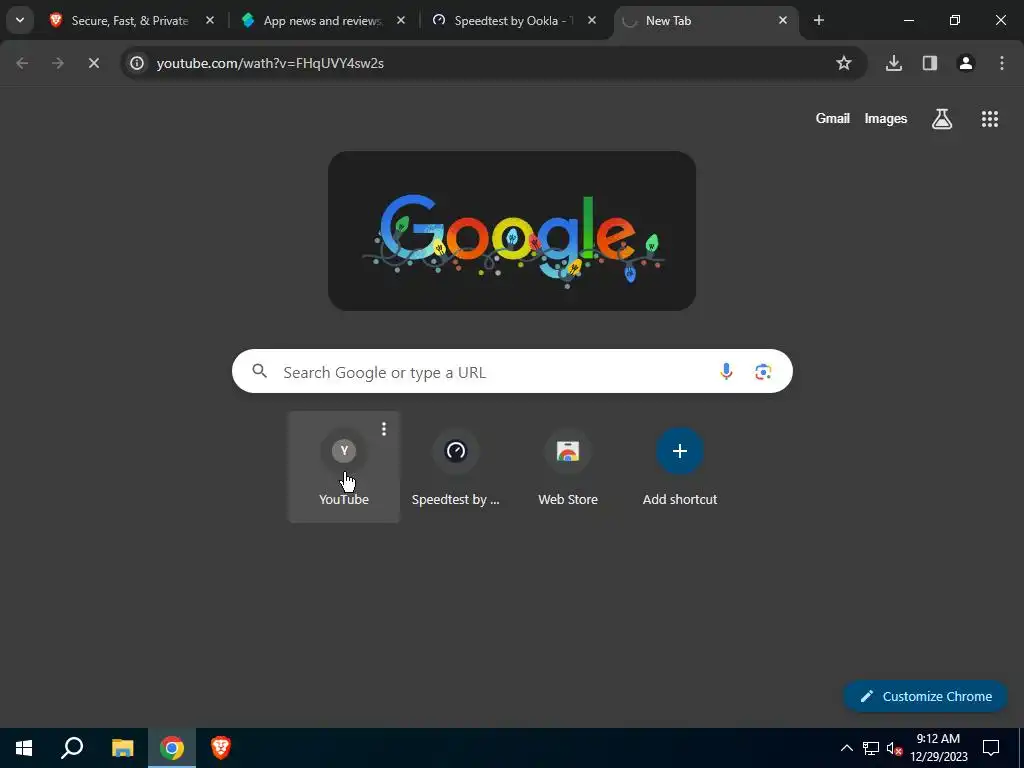
Task: Minimize the Chrome window
Action: [x=908, y=21]
